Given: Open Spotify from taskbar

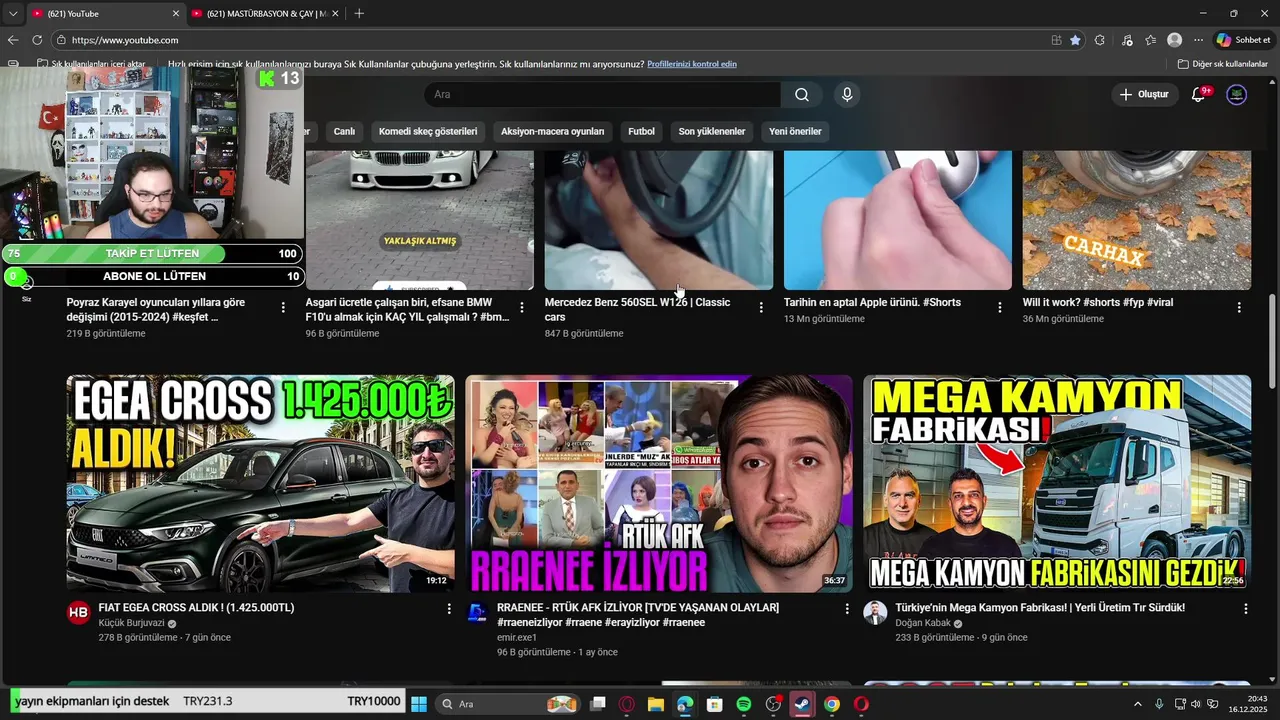Looking at the screenshot, I should tap(744, 704).
